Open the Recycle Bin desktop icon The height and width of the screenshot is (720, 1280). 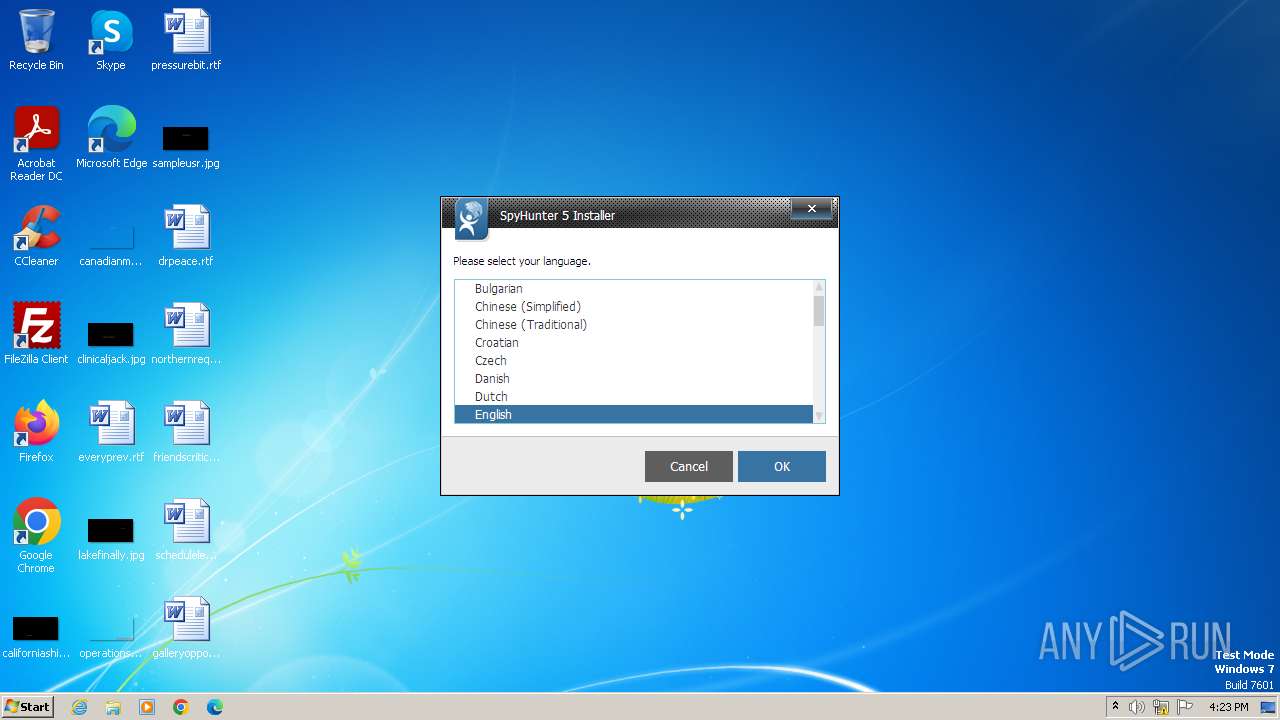coord(36,40)
